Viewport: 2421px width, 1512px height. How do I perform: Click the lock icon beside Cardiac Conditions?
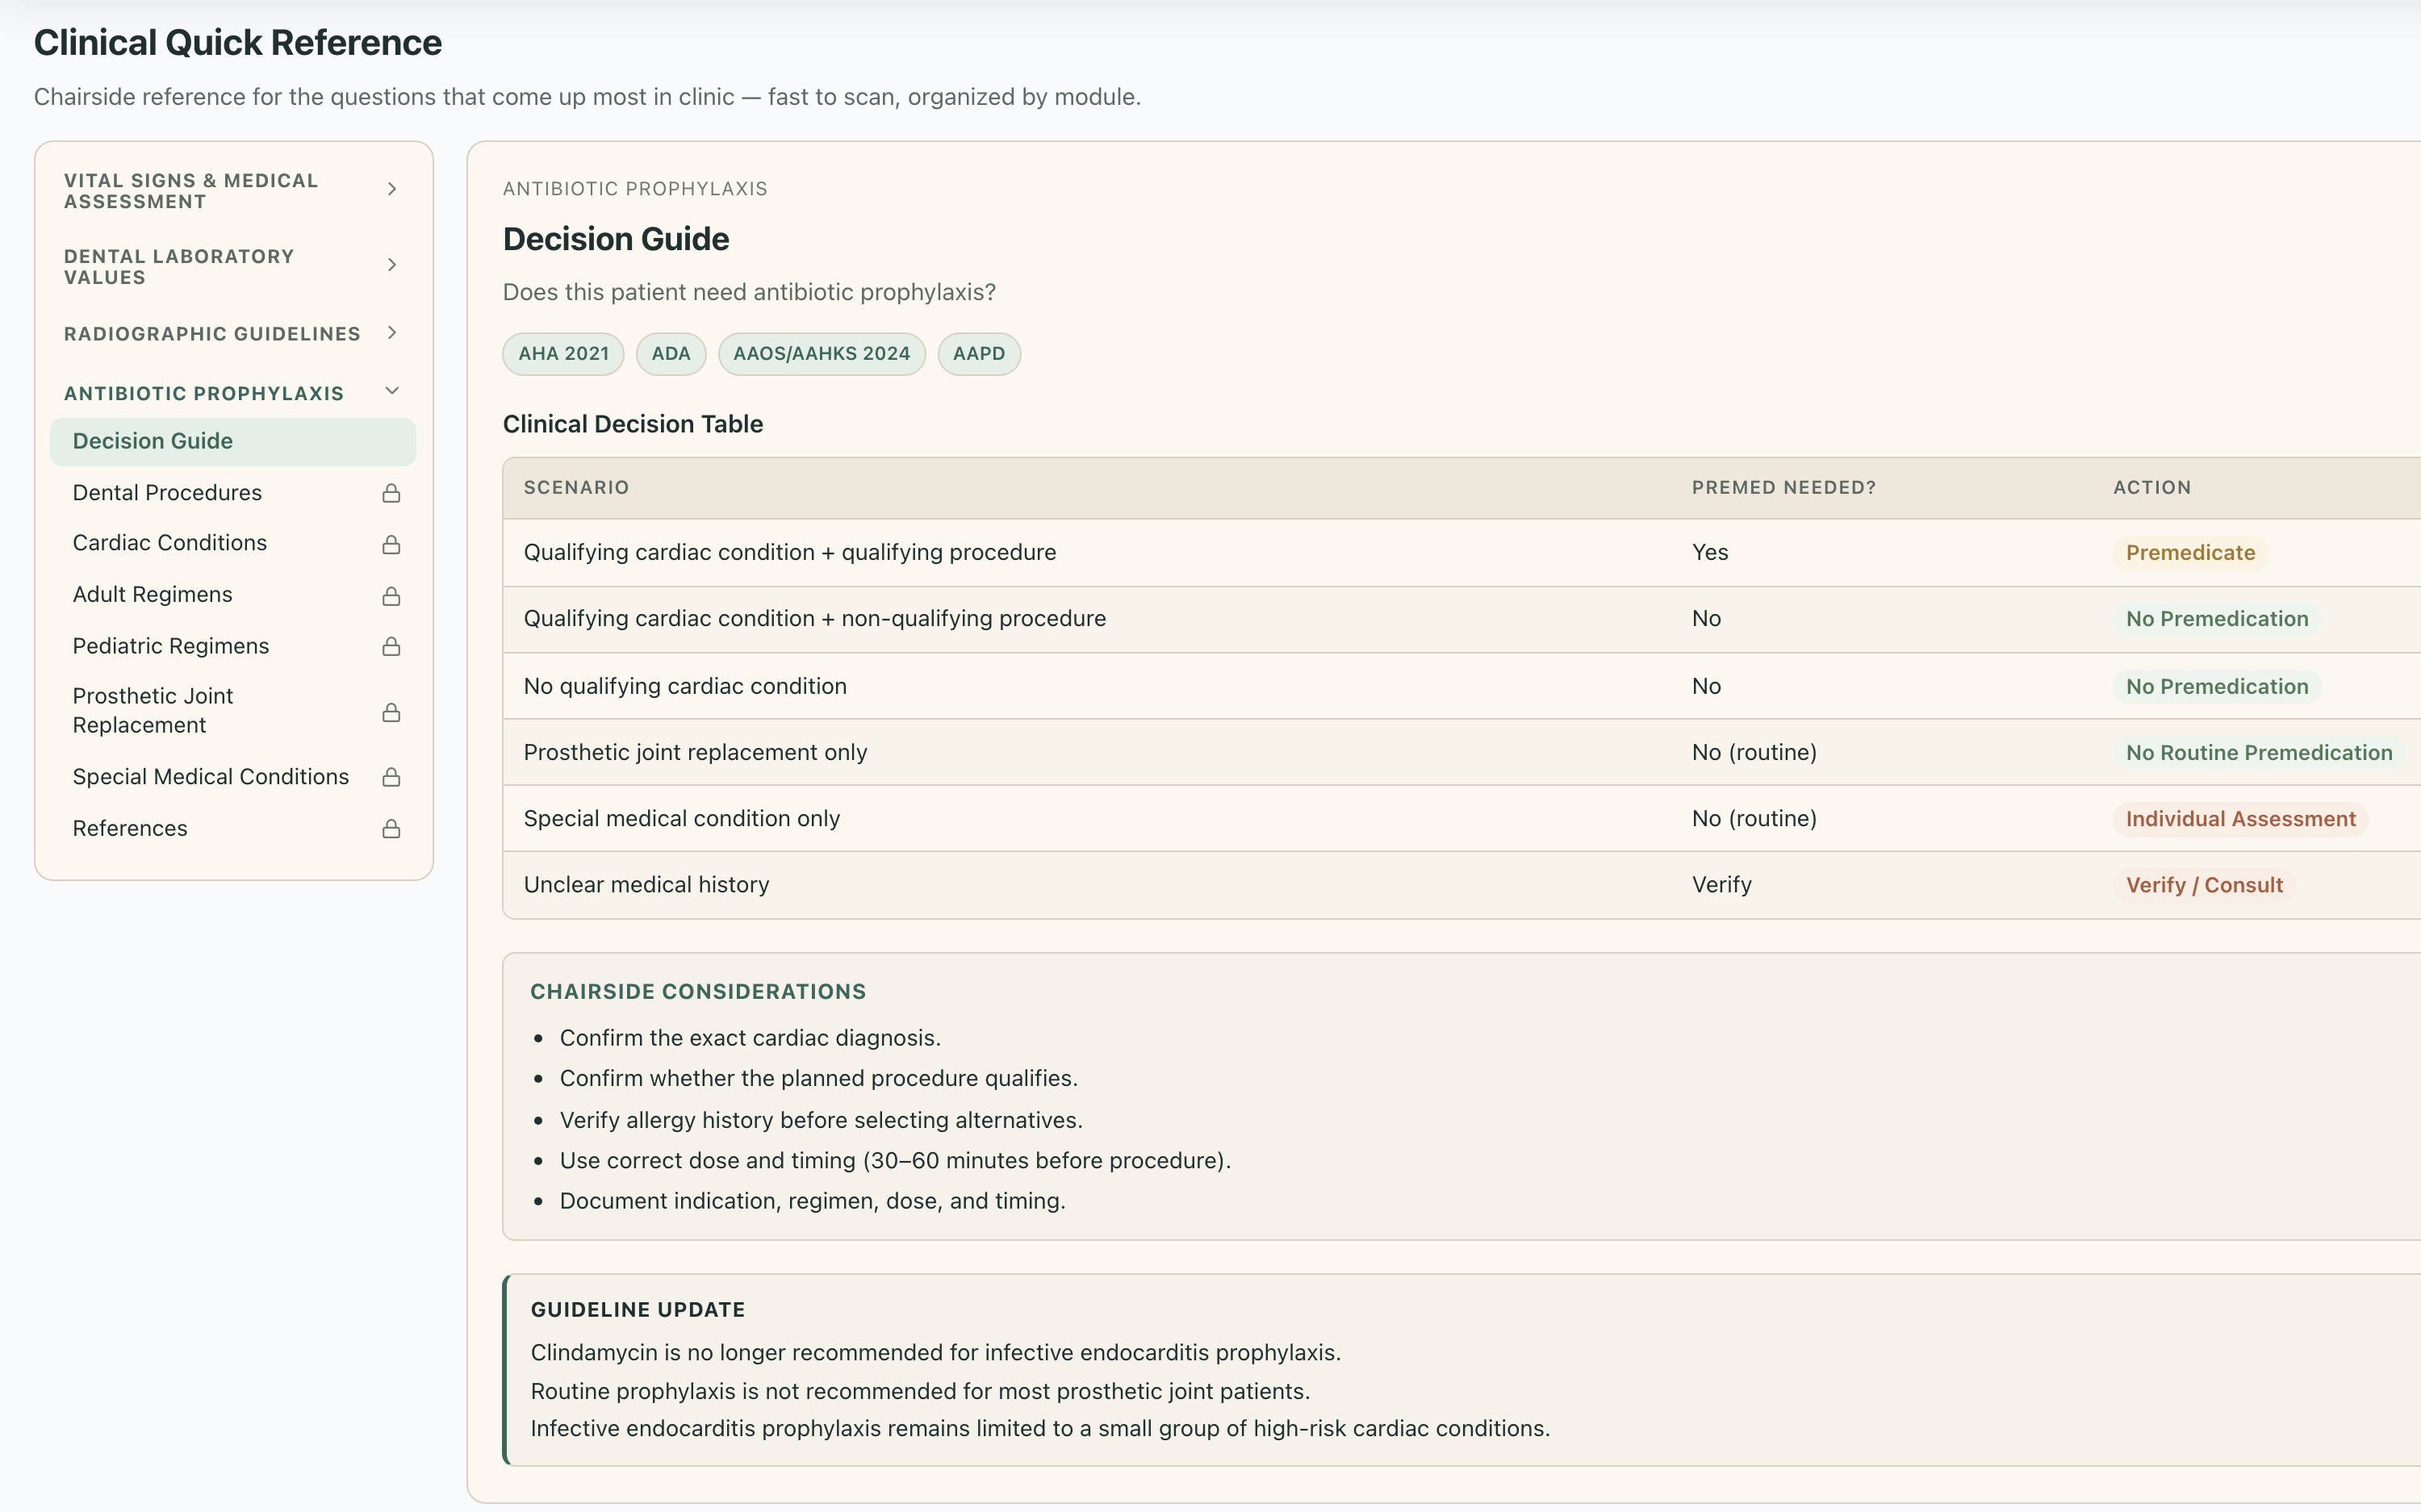tap(391, 544)
